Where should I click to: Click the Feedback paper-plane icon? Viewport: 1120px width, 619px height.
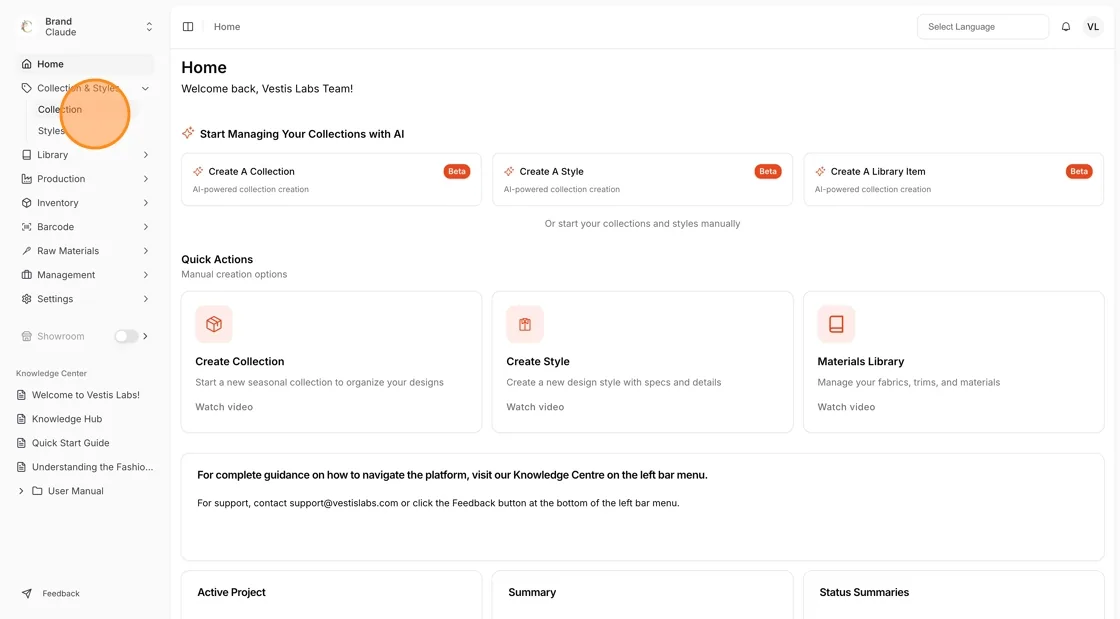(x=26, y=593)
